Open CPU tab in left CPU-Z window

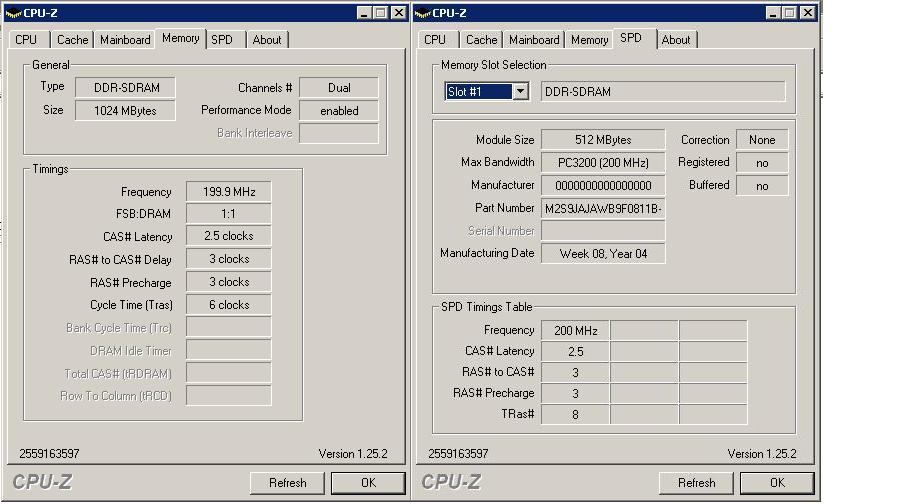26,39
